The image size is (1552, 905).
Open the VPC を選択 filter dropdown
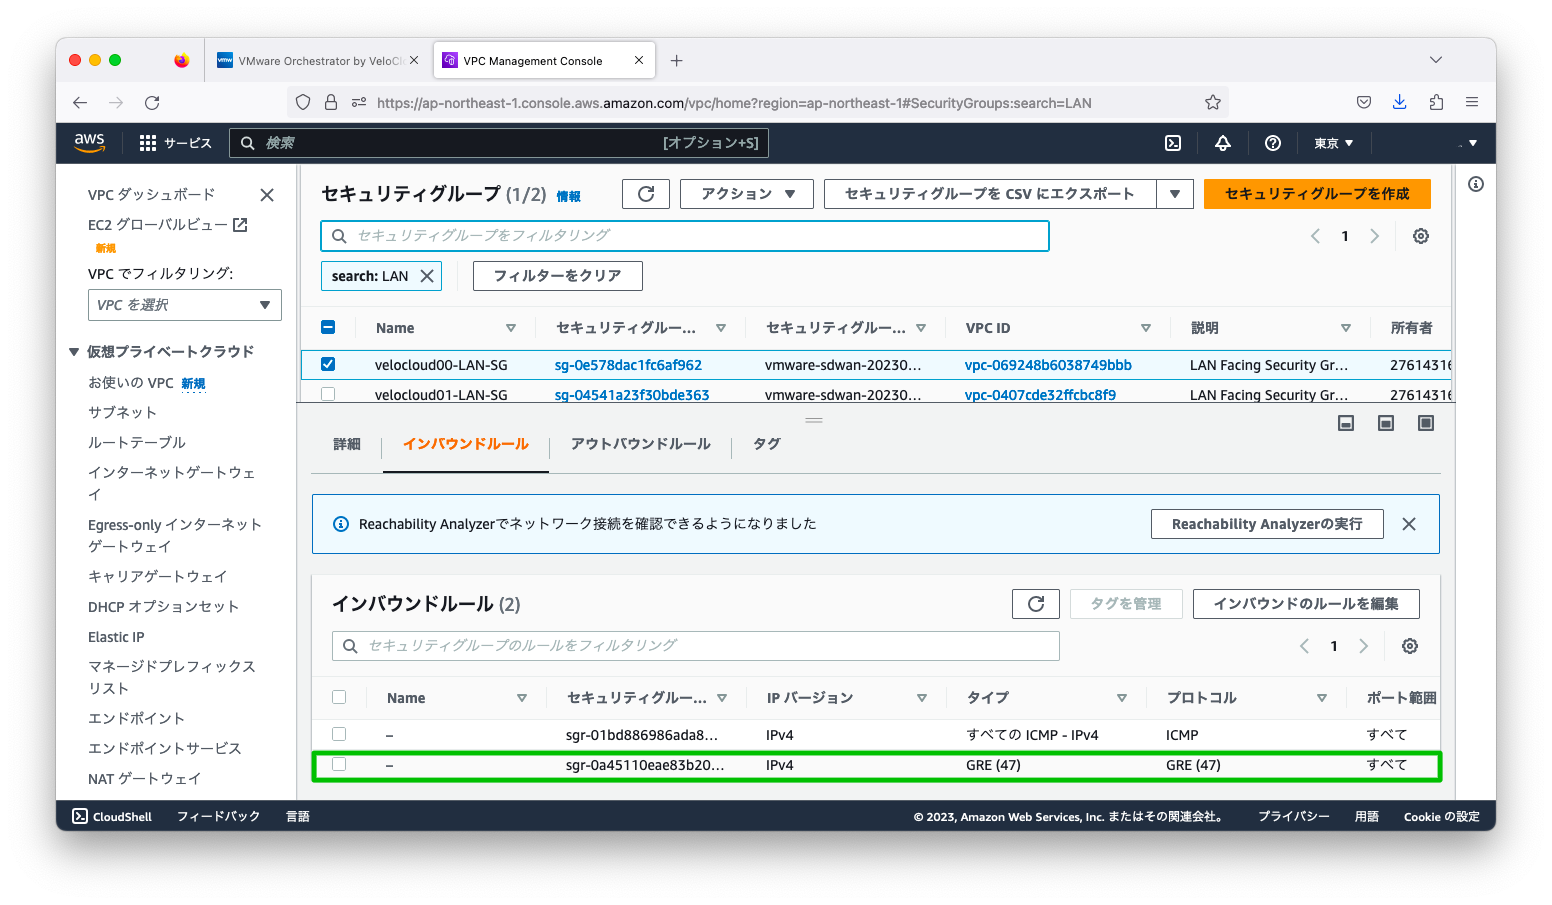coord(185,305)
